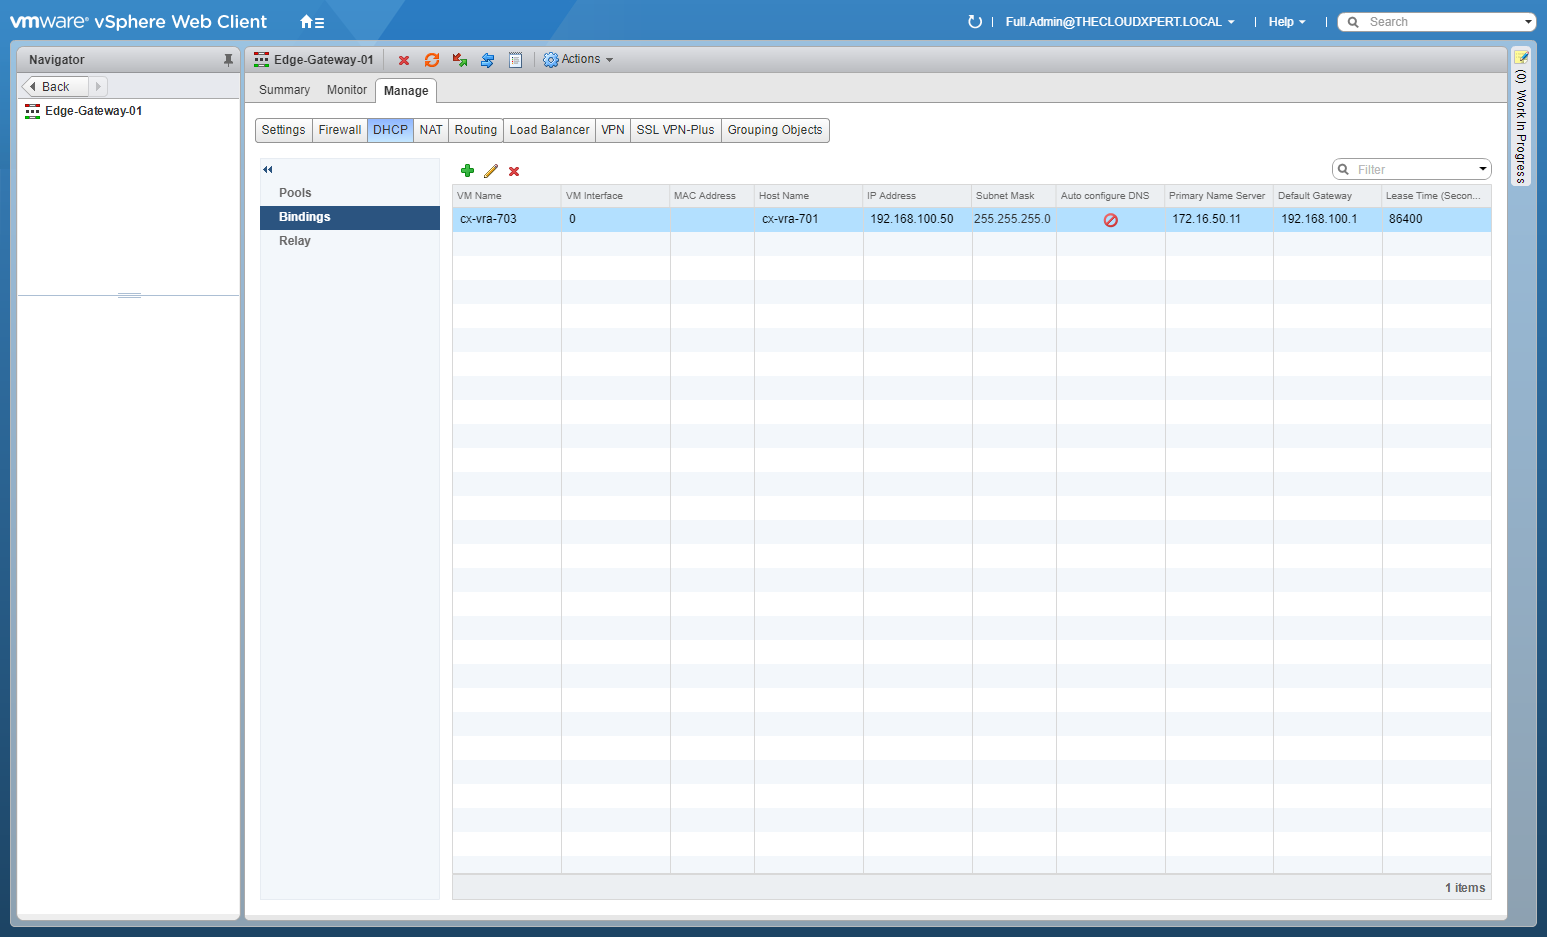Select Pools in the DHCP side menu
The height and width of the screenshot is (937, 1547).
(295, 193)
